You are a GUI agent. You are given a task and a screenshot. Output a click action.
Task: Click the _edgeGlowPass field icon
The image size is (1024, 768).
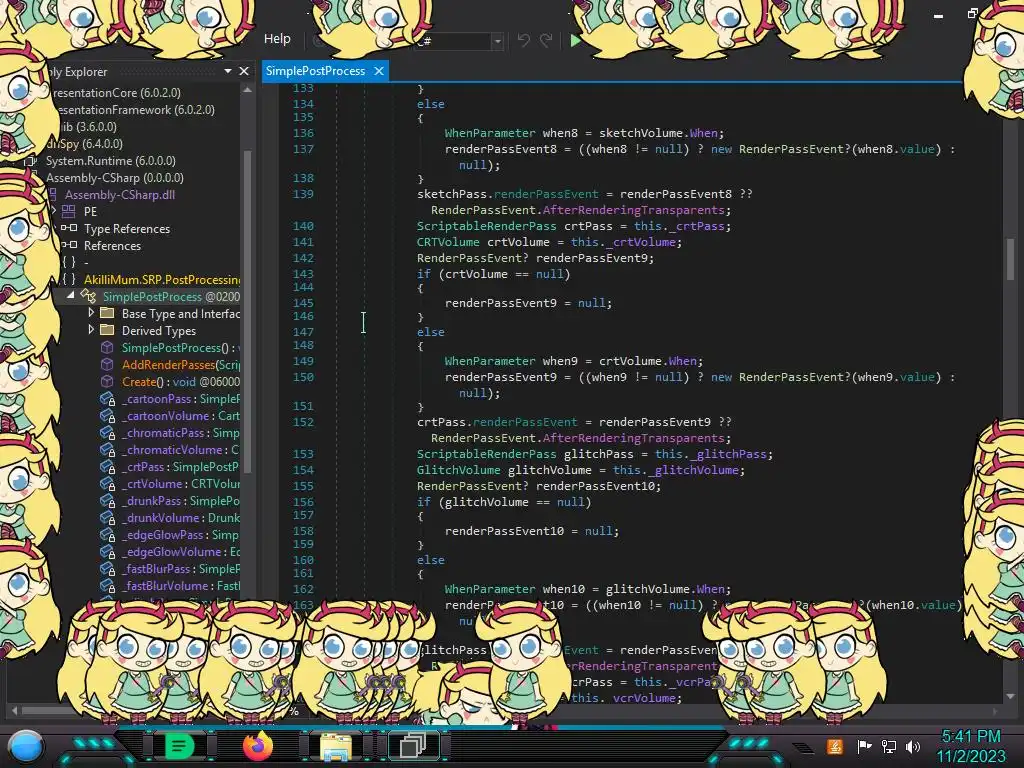coord(107,534)
